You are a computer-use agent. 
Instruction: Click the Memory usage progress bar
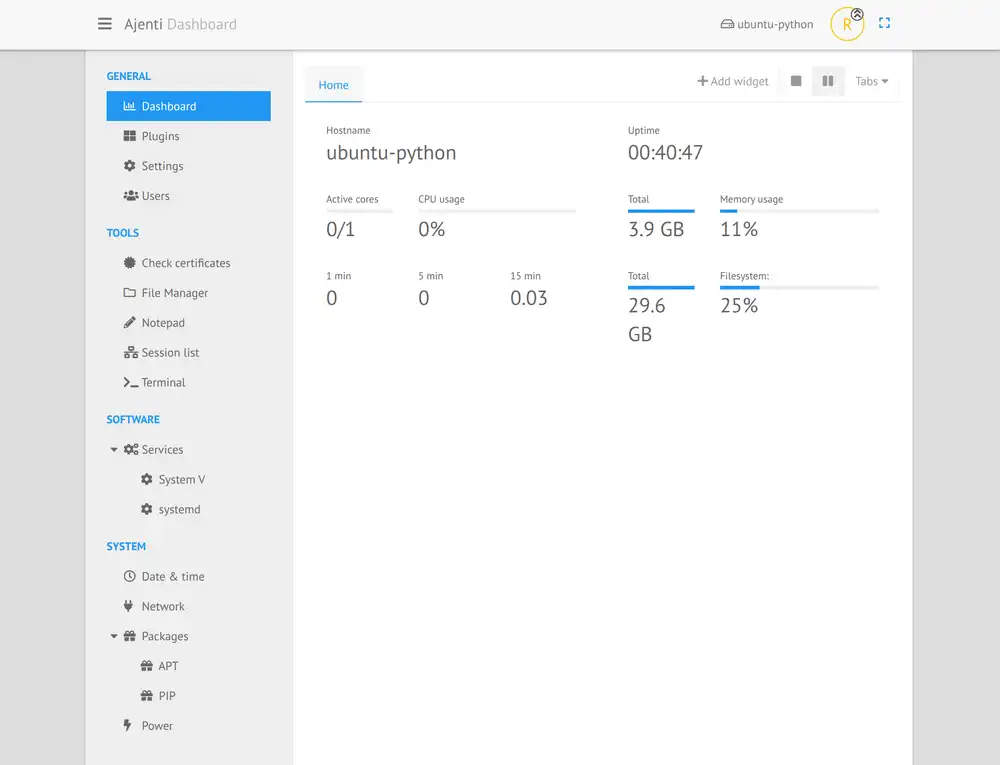pyautogui.click(x=798, y=212)
